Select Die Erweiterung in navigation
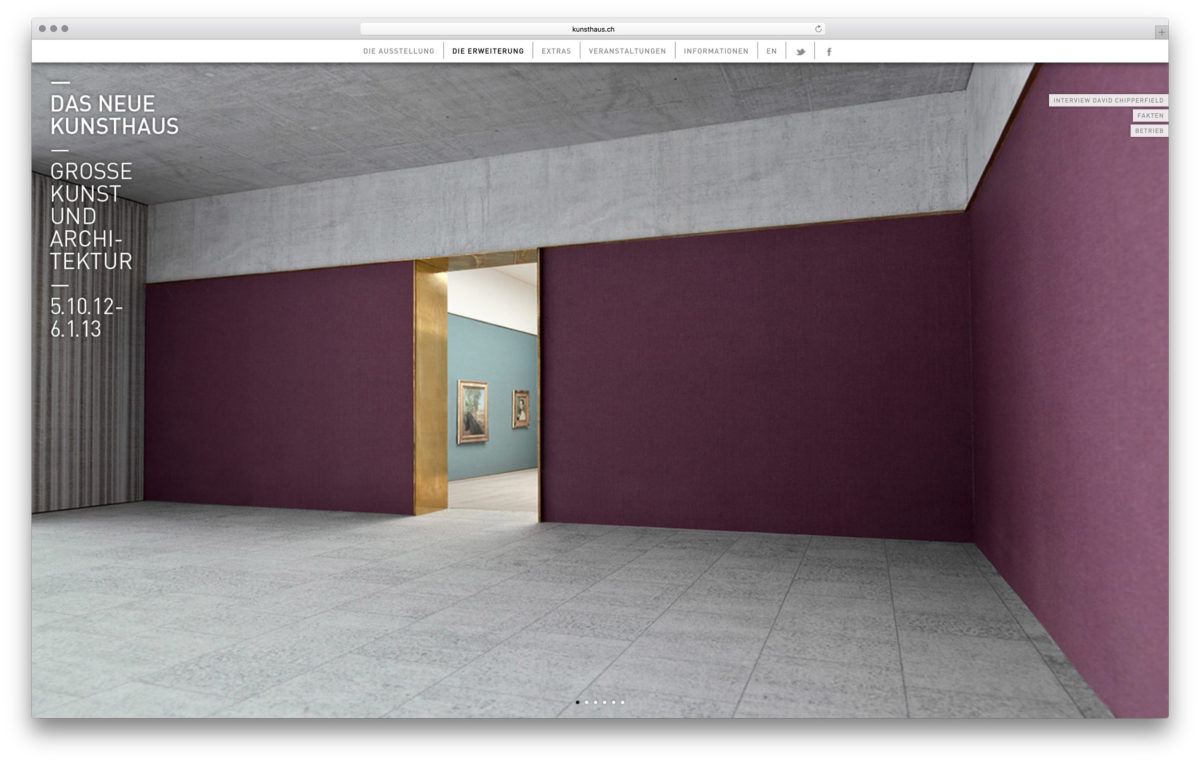Screen dimensions: 1200x763 coord(488,51)
